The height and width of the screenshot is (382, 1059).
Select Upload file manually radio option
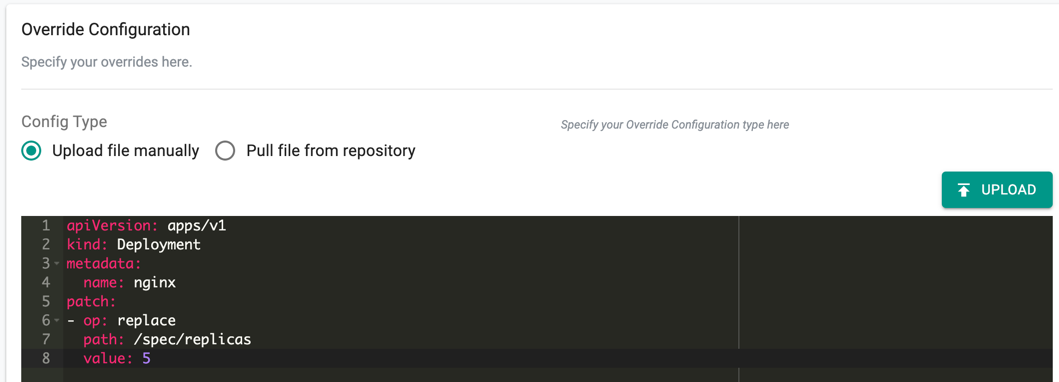coord(31,151)
